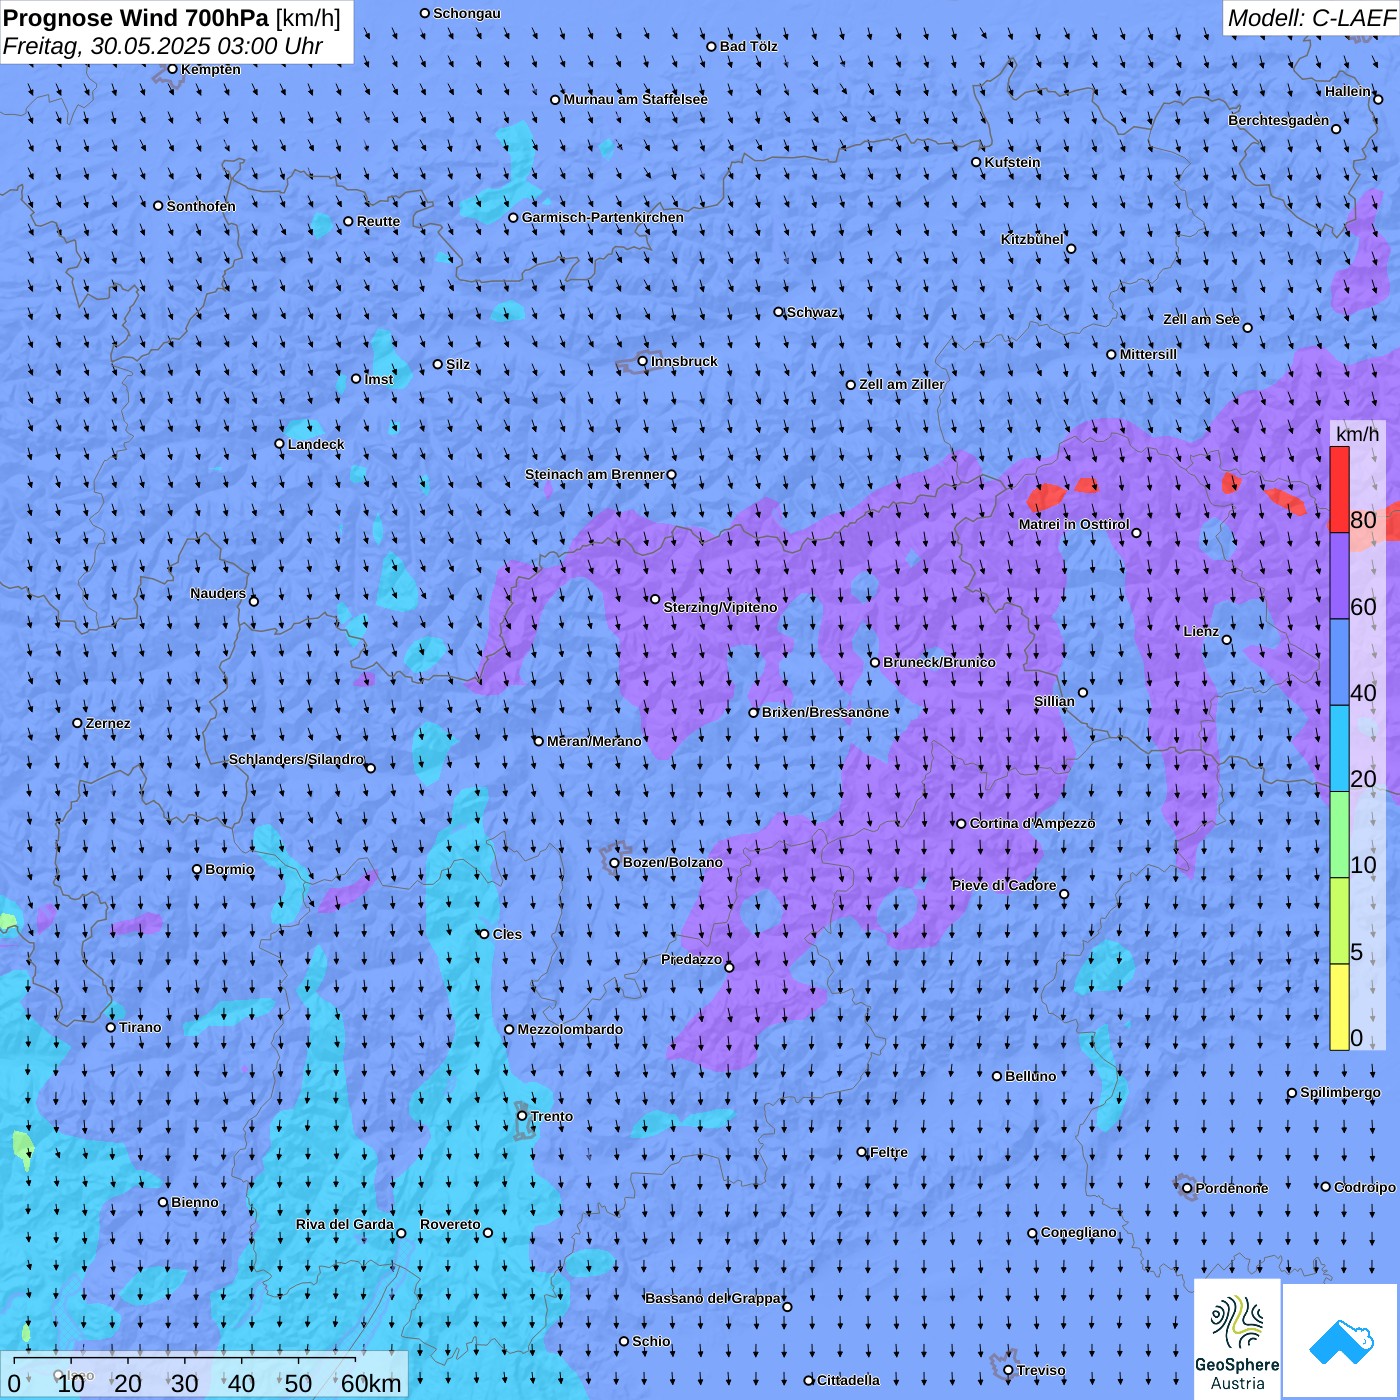
Task: Click the 'Sonthofen' town label
Action: point(201,206)
